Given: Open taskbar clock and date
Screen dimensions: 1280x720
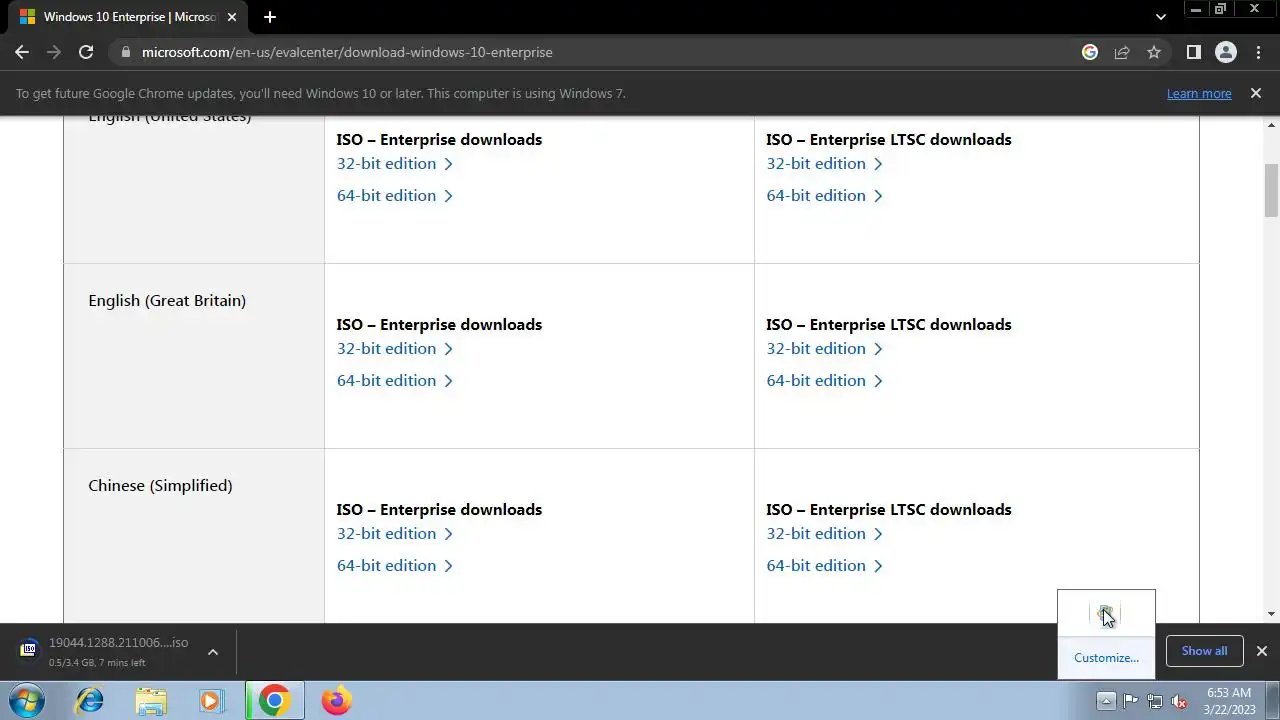Looking at the screenshot, I should click(1229, 700).
